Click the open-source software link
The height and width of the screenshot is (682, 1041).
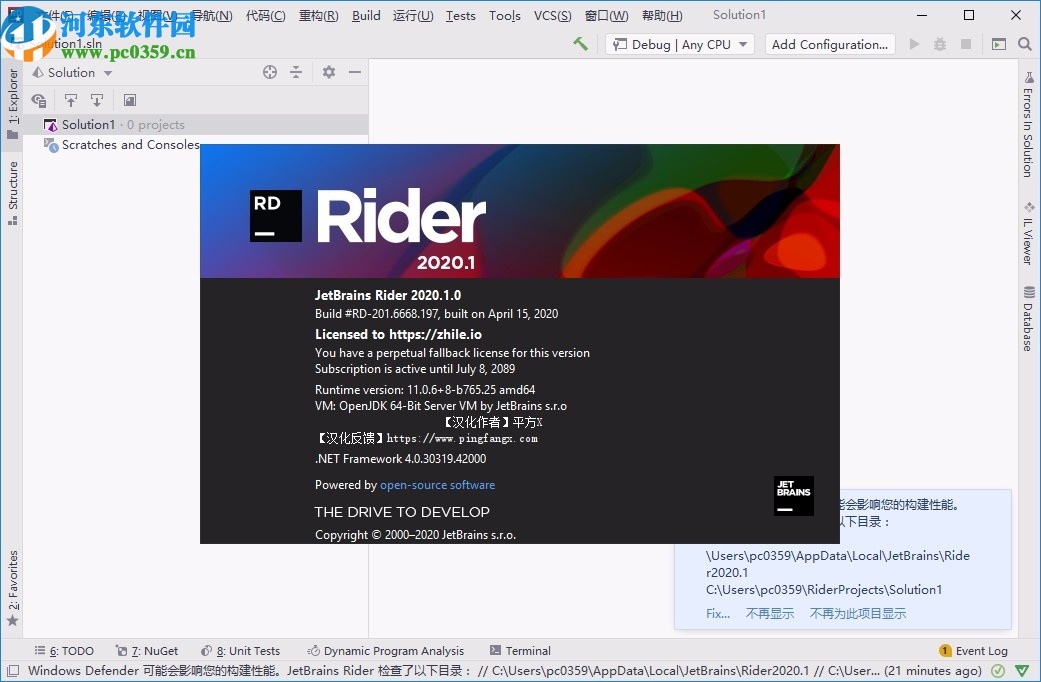437,485
